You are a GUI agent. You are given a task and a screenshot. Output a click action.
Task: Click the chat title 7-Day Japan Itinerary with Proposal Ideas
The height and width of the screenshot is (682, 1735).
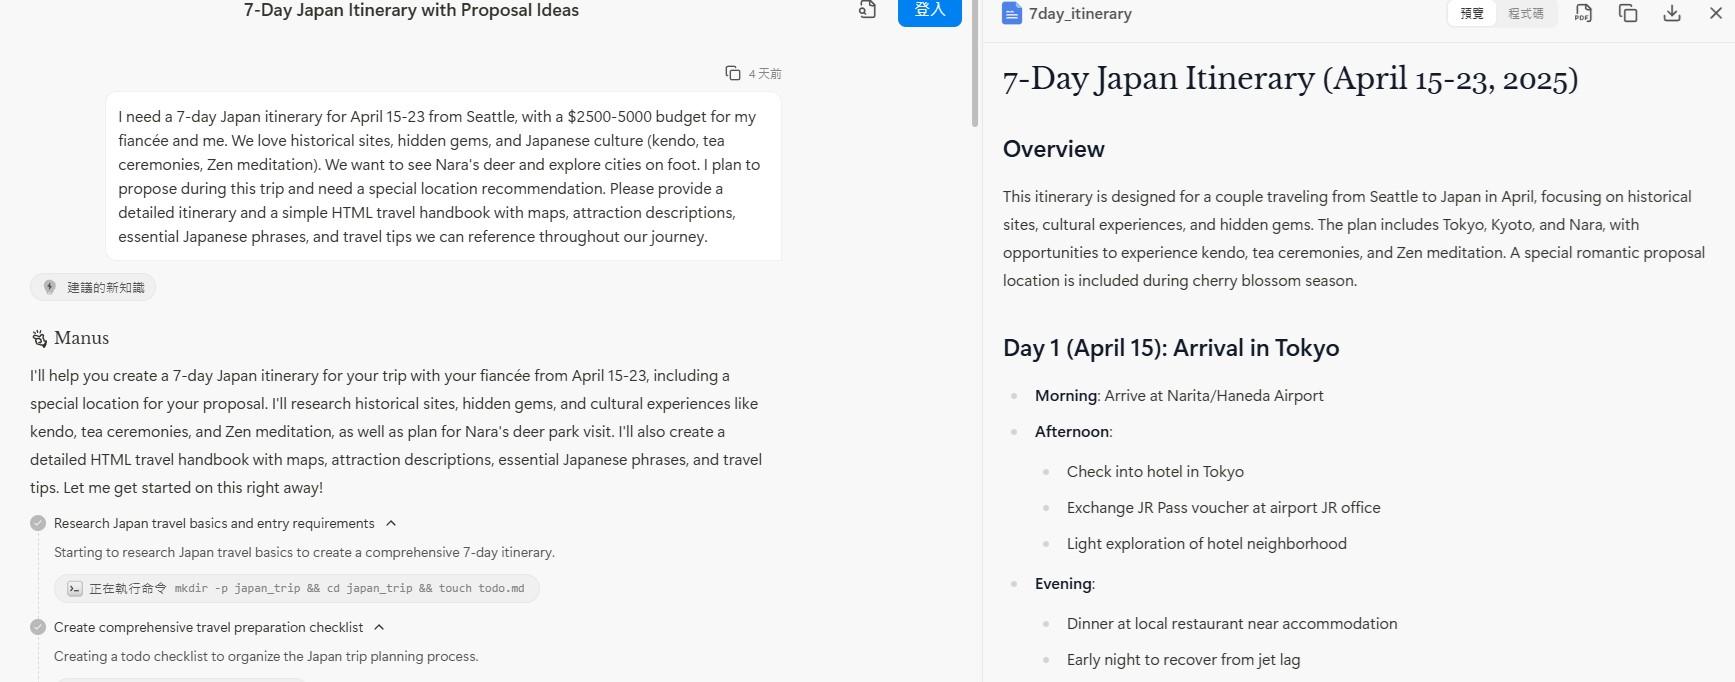[411, 11]
